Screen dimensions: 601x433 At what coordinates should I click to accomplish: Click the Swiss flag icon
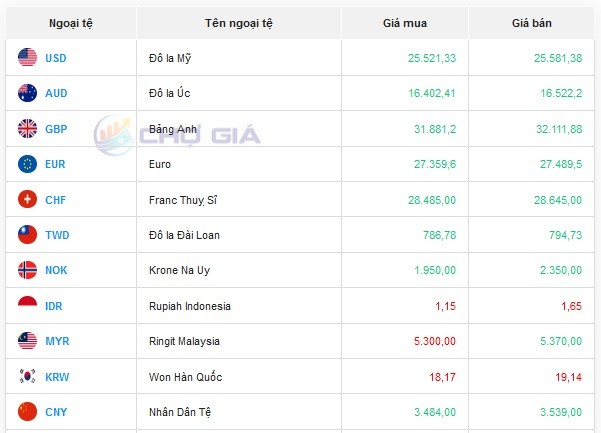(x=28, y=200)
